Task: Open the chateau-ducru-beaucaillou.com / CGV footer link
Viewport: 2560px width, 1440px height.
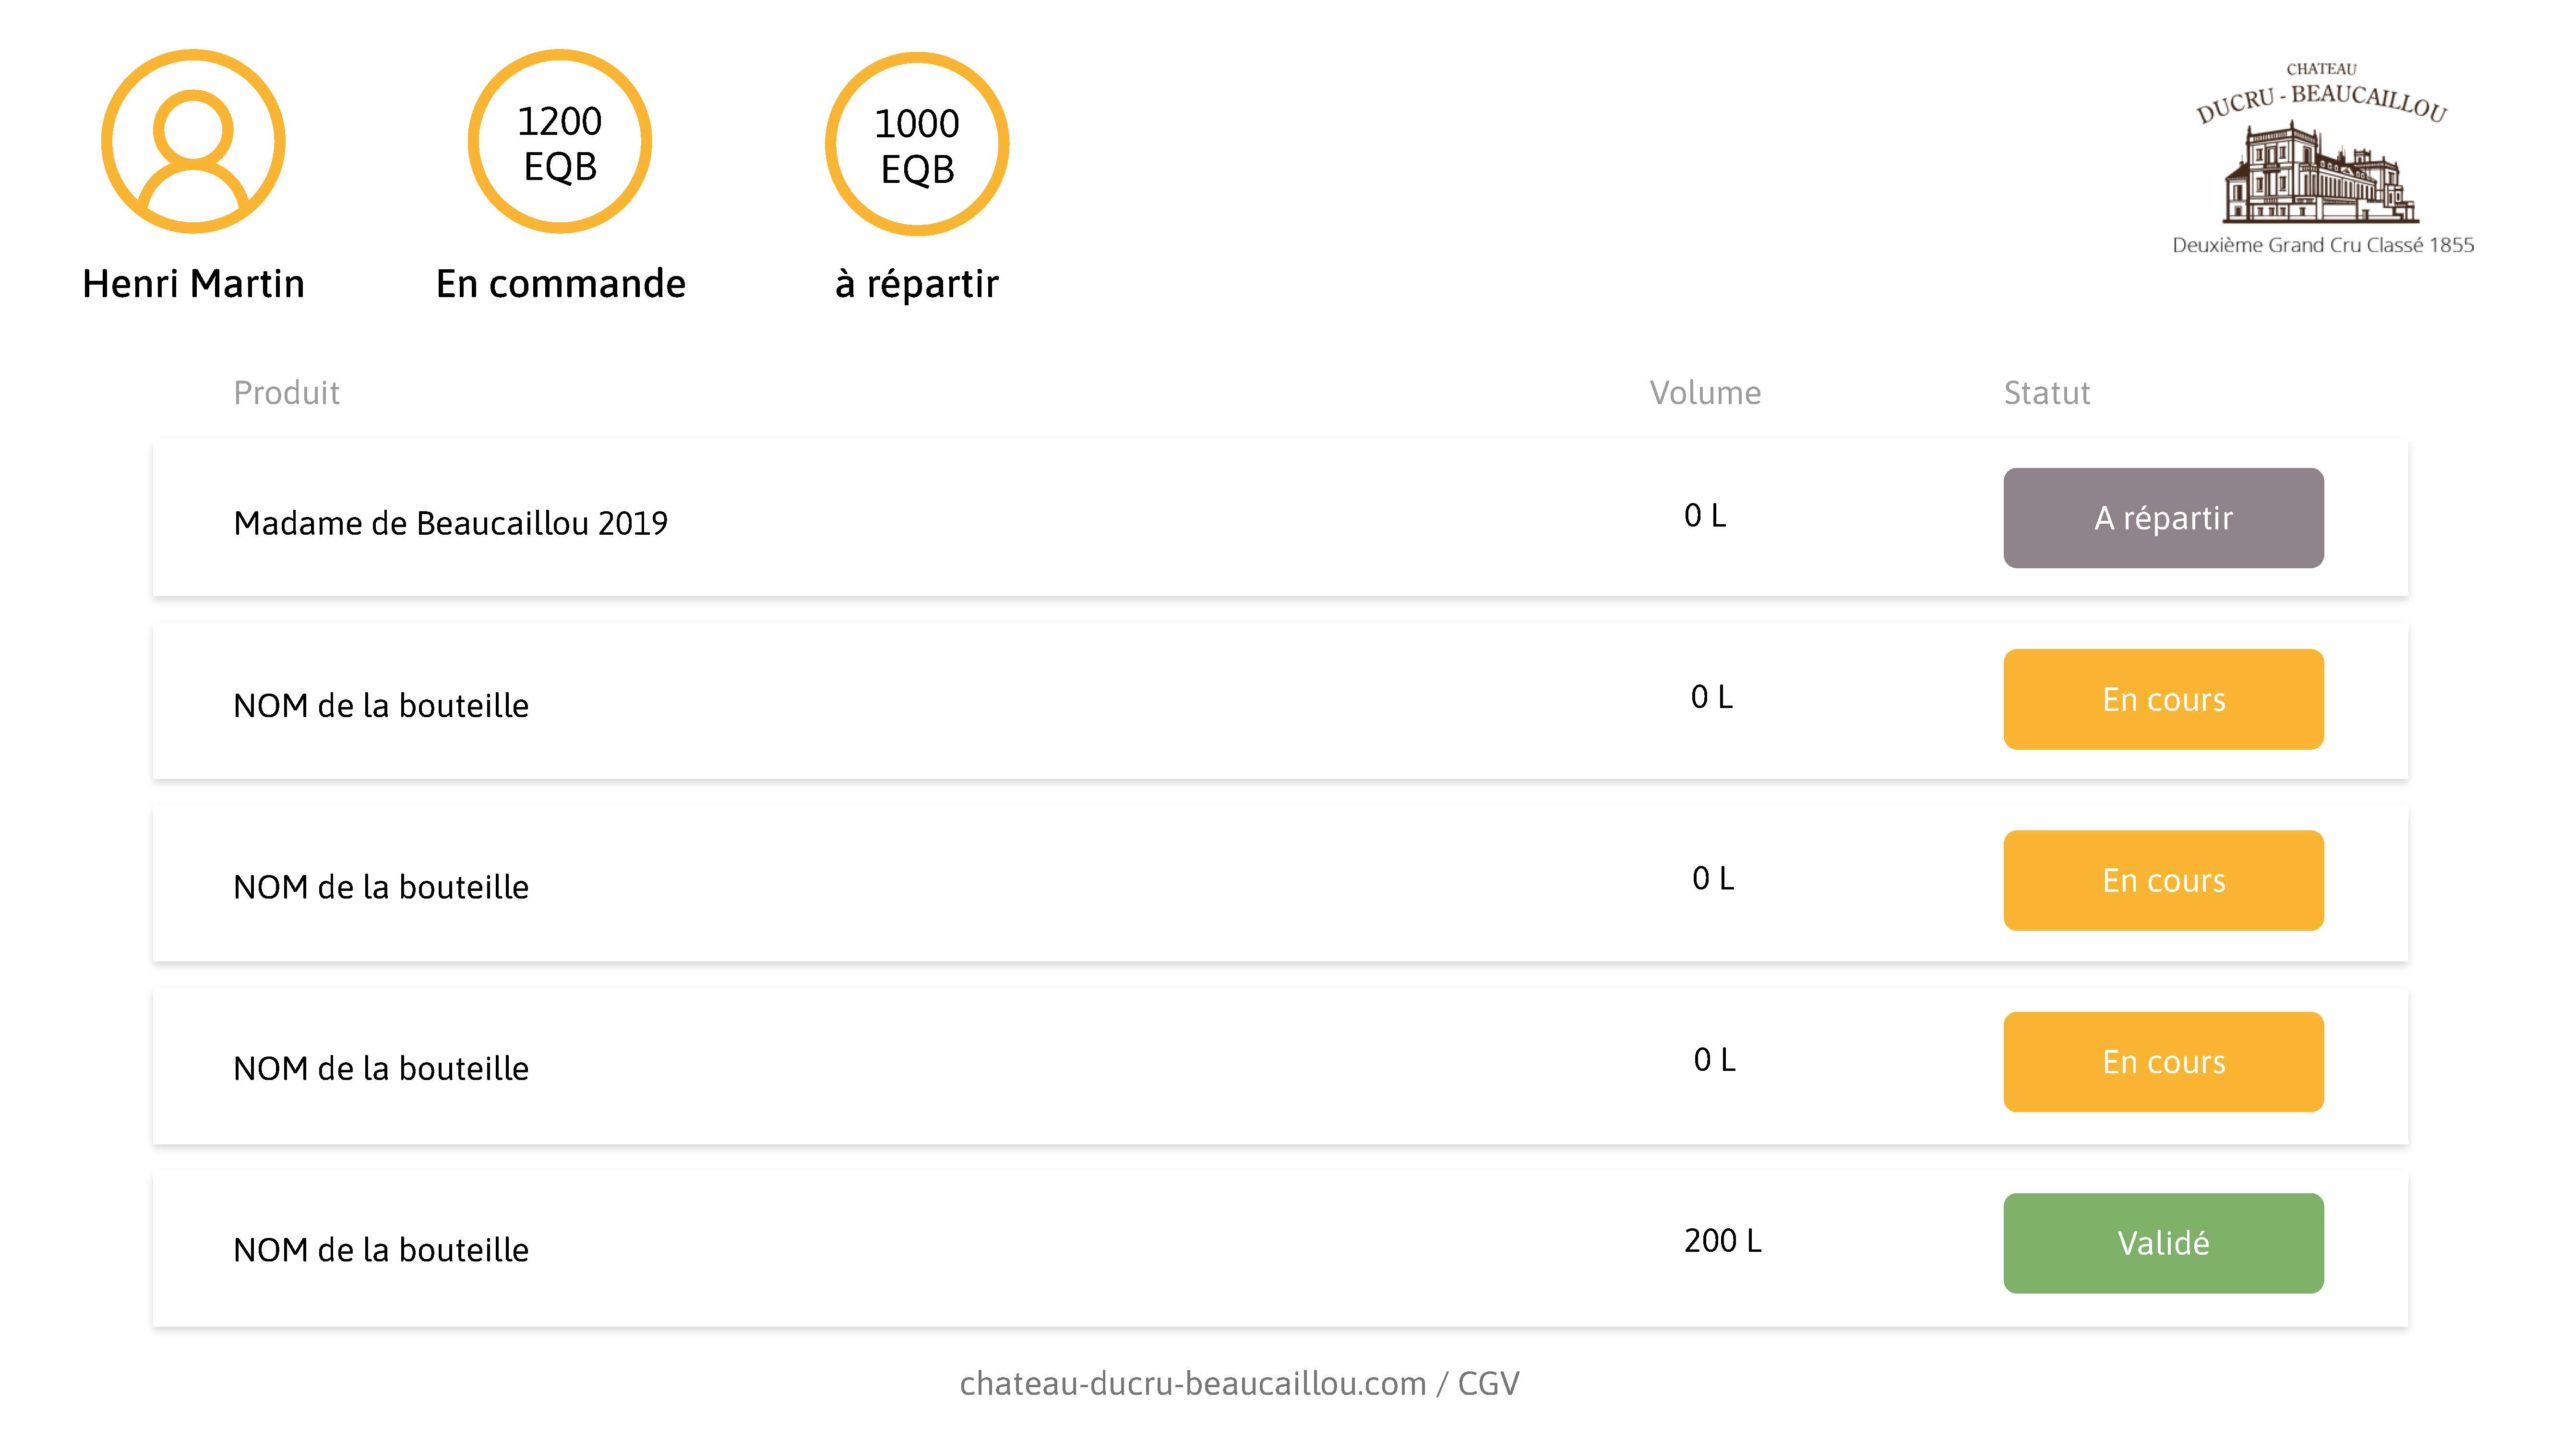Action: 1239,1383
